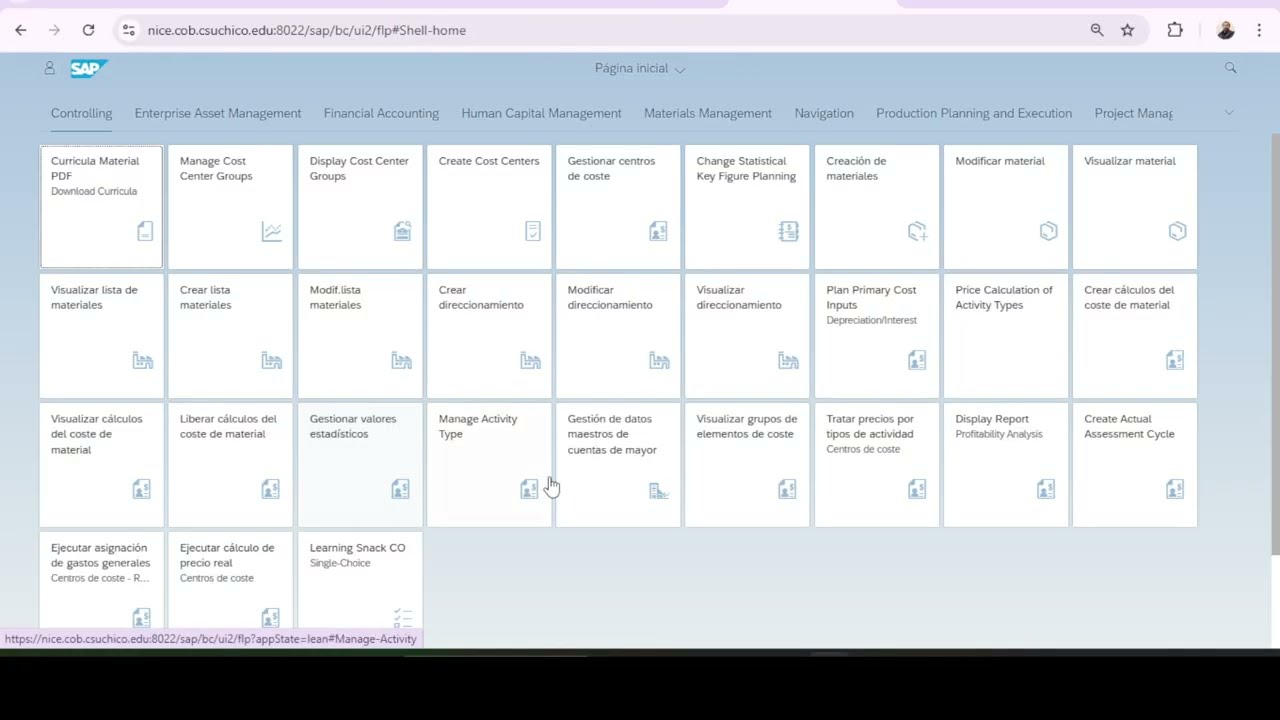This screenshot has width=1280, height=720.
Task: Click the Chrome profile avatar
Action: tap(1226, 30)
